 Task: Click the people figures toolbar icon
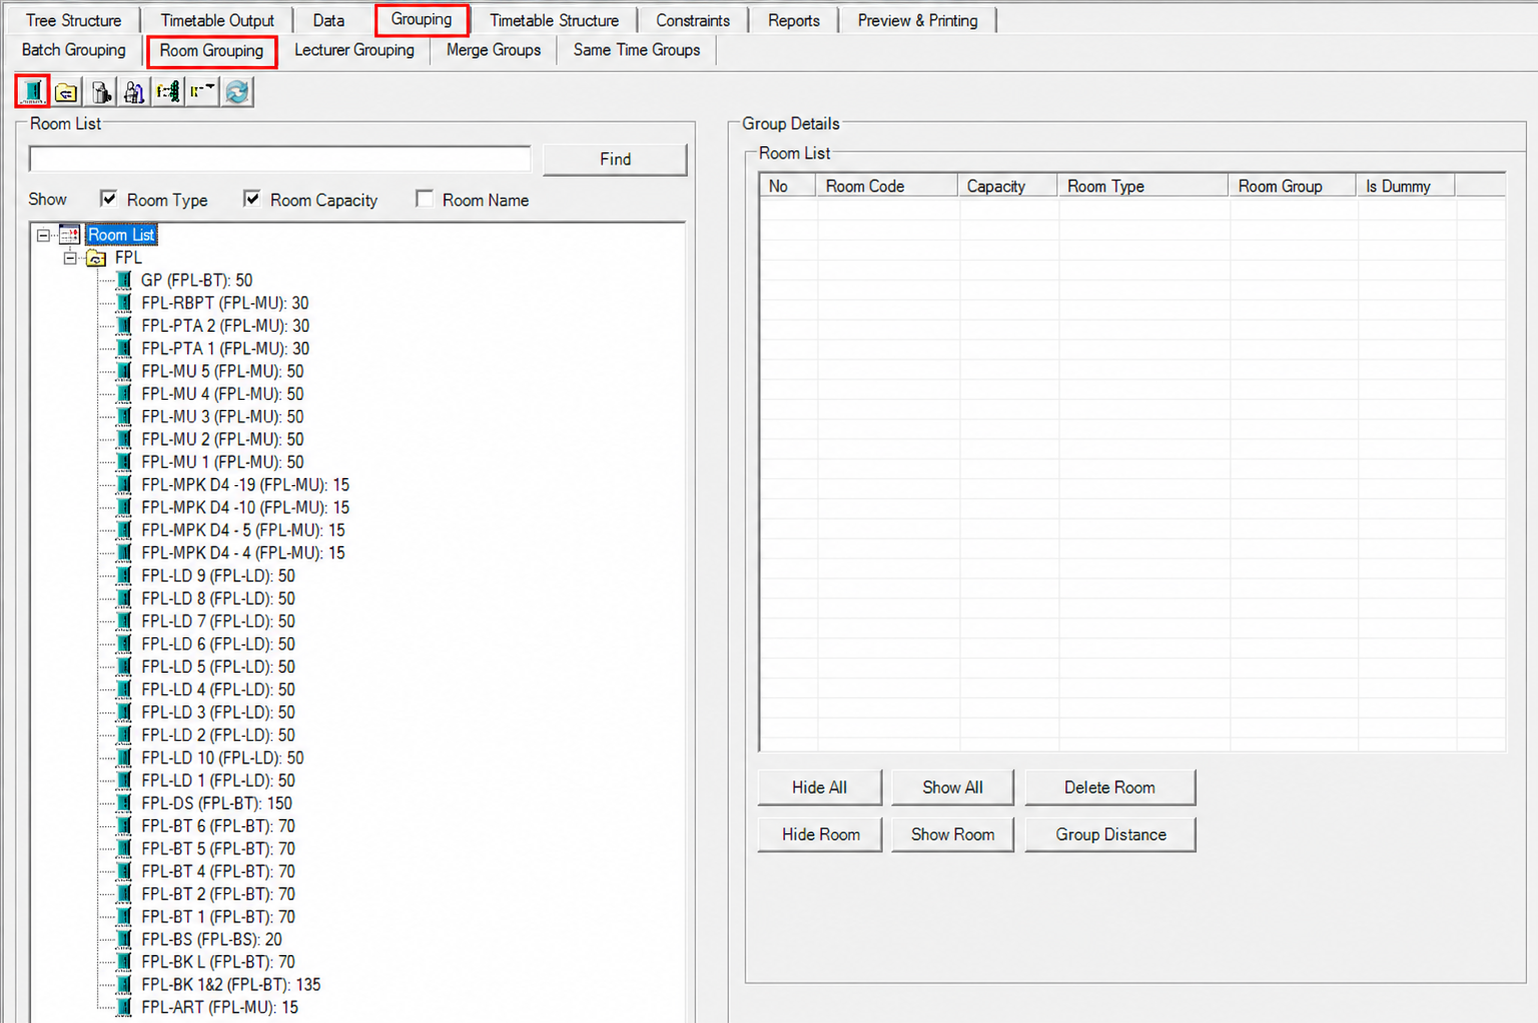(134, 92)
